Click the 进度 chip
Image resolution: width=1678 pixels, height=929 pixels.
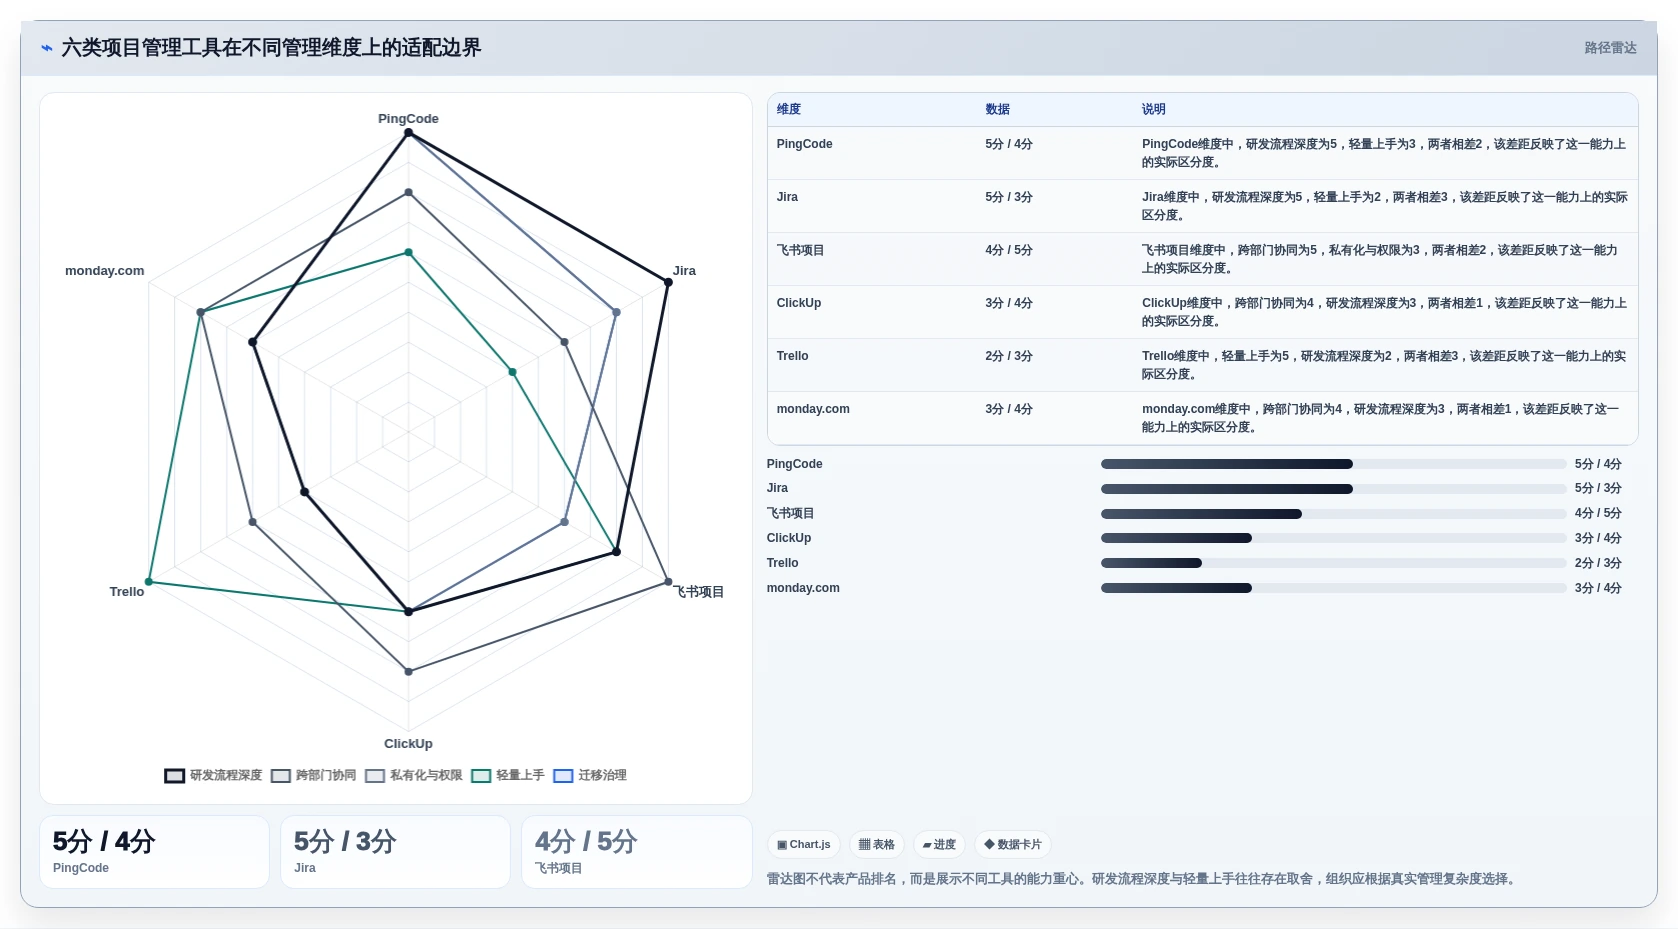[x=939, y=845]
